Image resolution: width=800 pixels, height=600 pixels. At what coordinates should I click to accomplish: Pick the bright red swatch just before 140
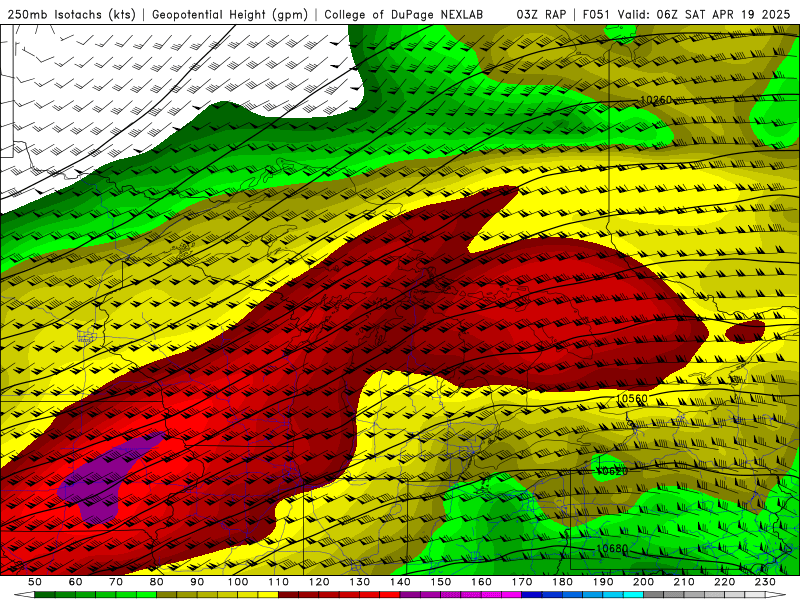click(389, 594)
